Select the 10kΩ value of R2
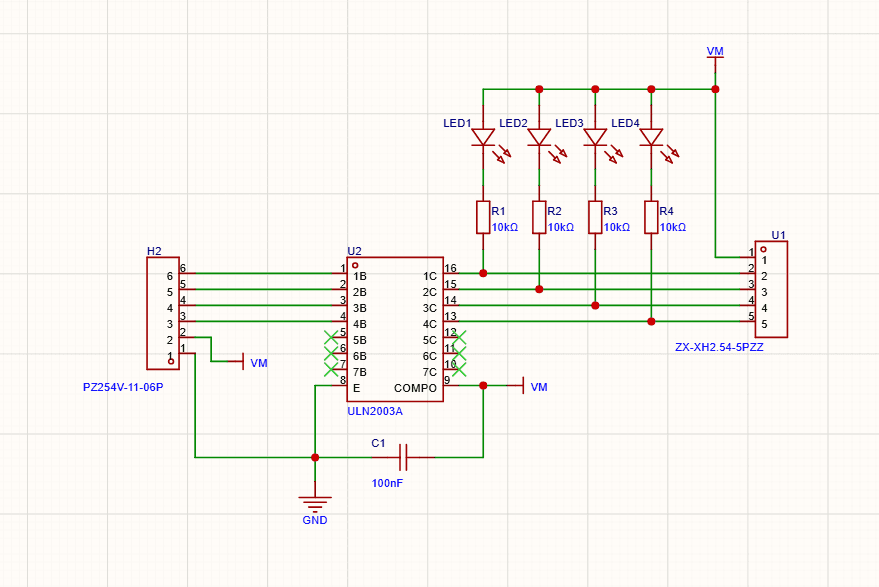 coord(561,227)
